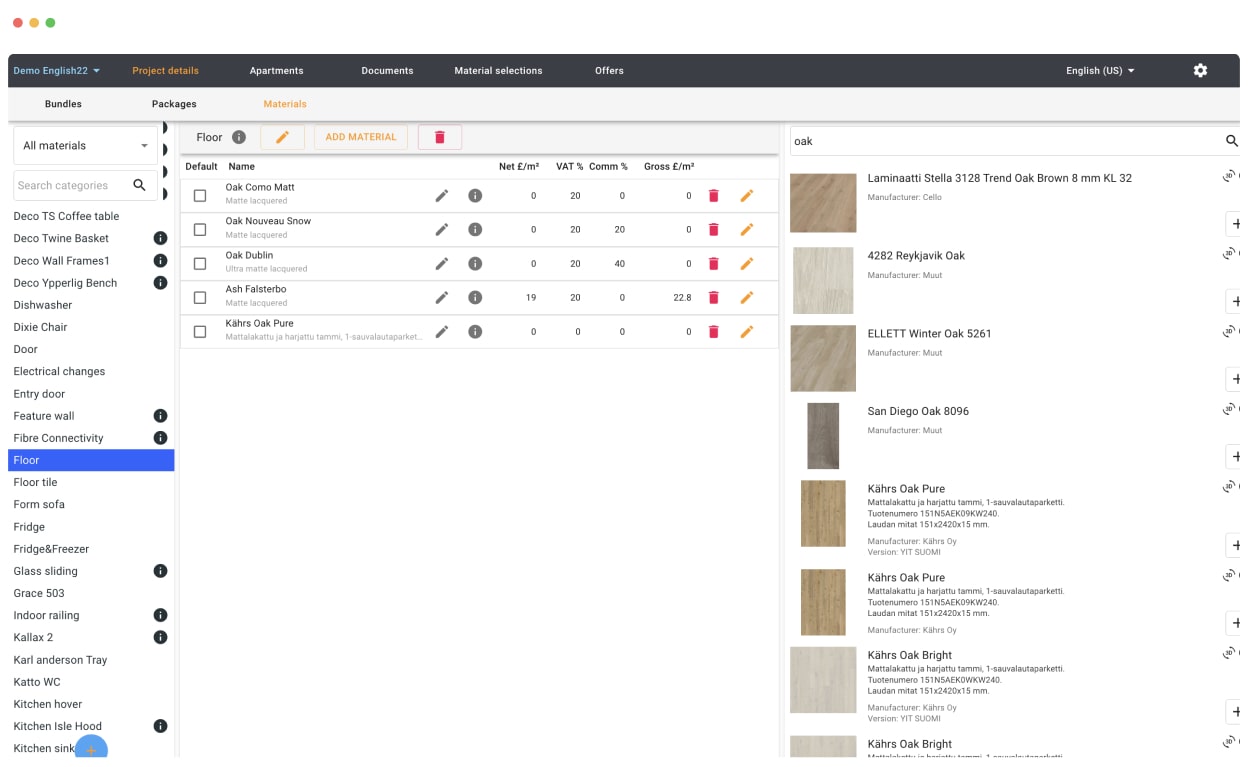Click San Diego Oak 8096 thumbnail
This screenshot has height=767, width=1248.
click(823, 436)
